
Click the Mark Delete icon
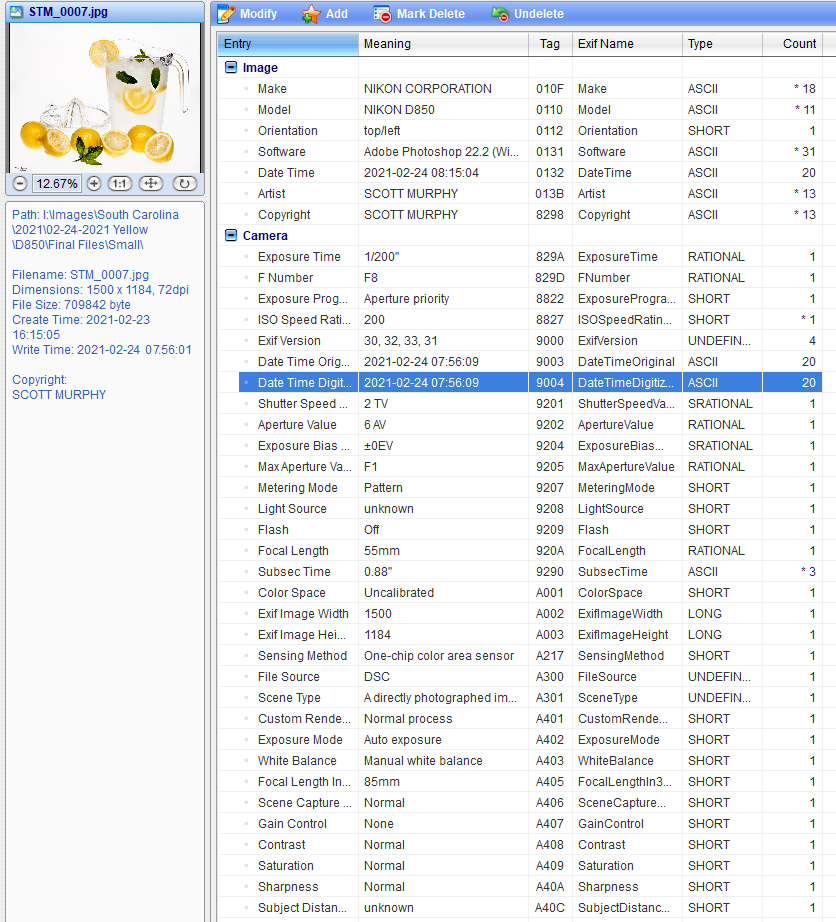(x=382, y=14)
